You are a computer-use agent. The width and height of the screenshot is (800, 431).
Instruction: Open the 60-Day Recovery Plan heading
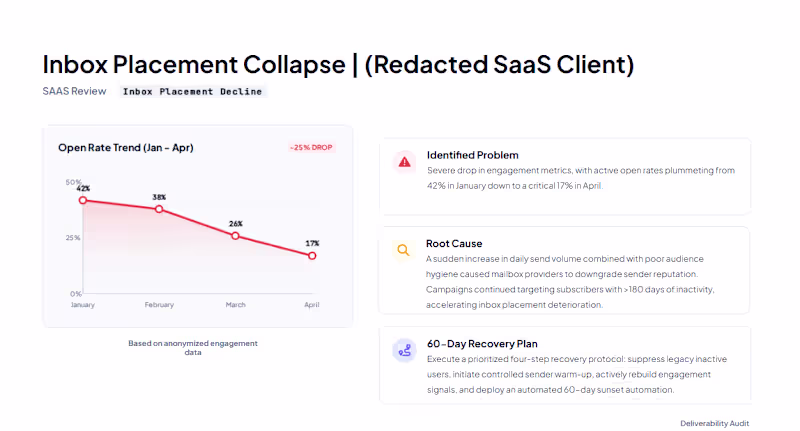coord(482,344)
